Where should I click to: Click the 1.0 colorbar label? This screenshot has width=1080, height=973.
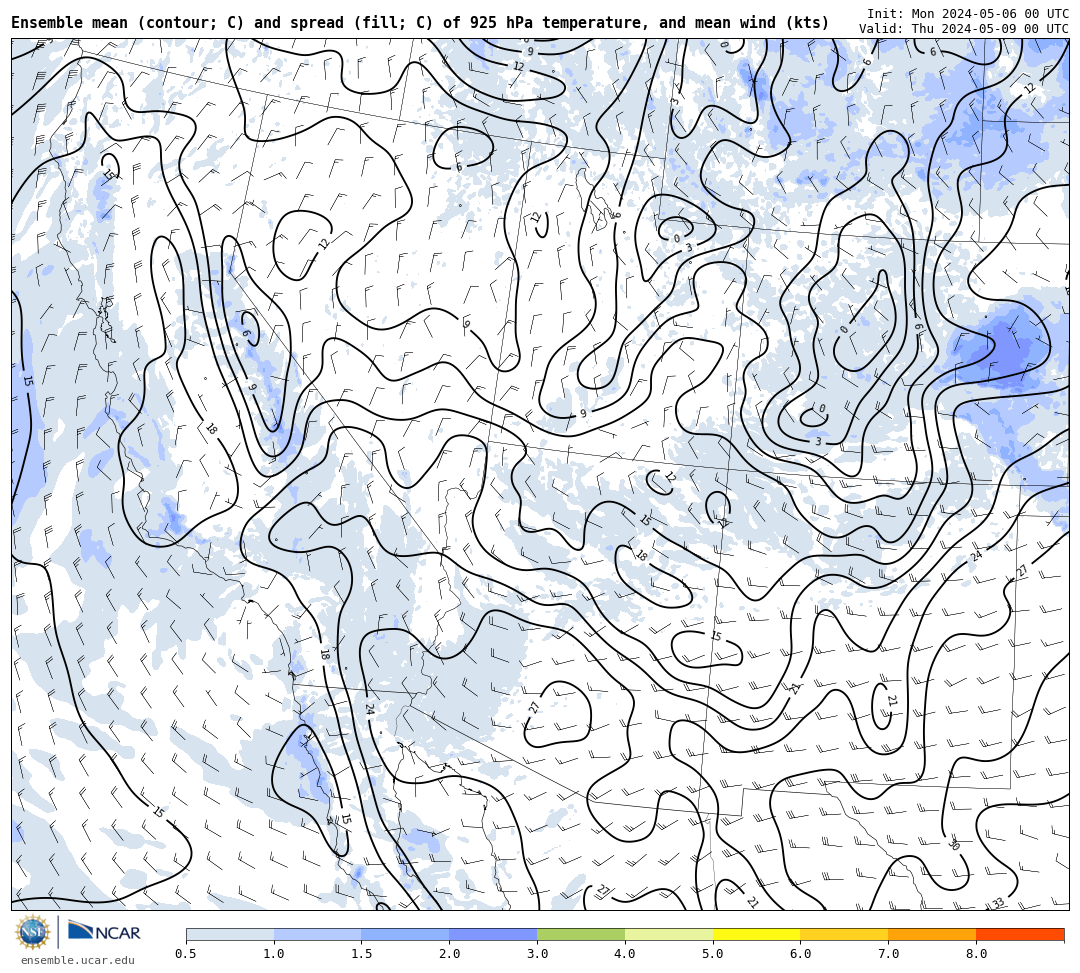pos(274,954)
